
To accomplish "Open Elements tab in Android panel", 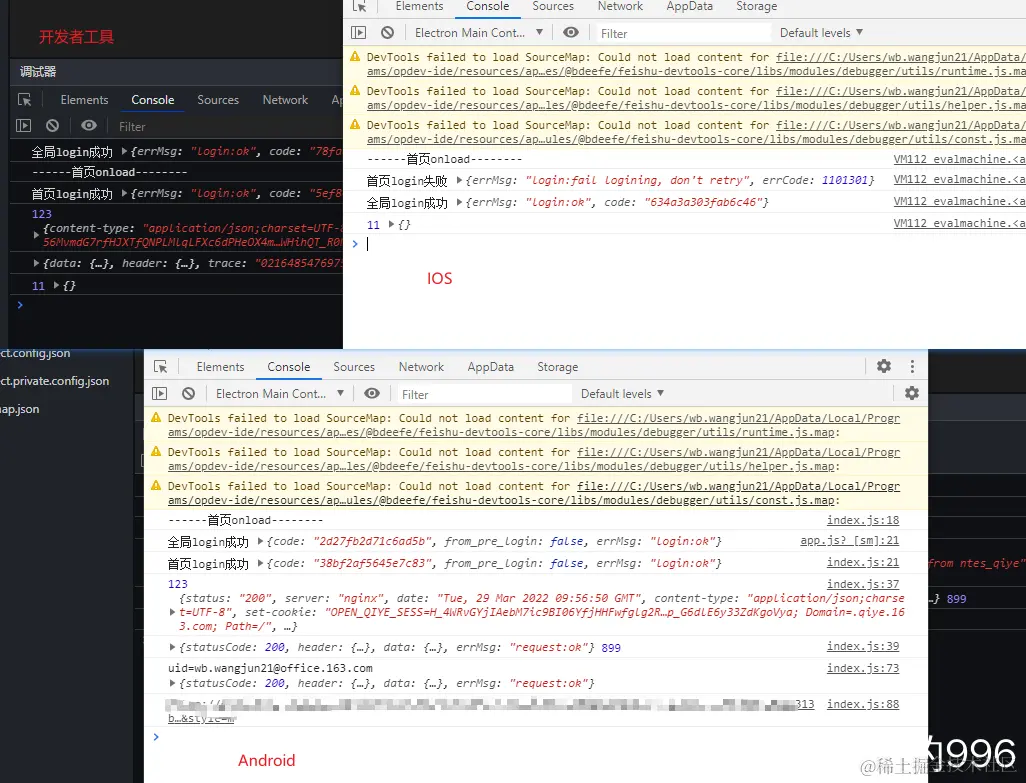I will [221, 367].
